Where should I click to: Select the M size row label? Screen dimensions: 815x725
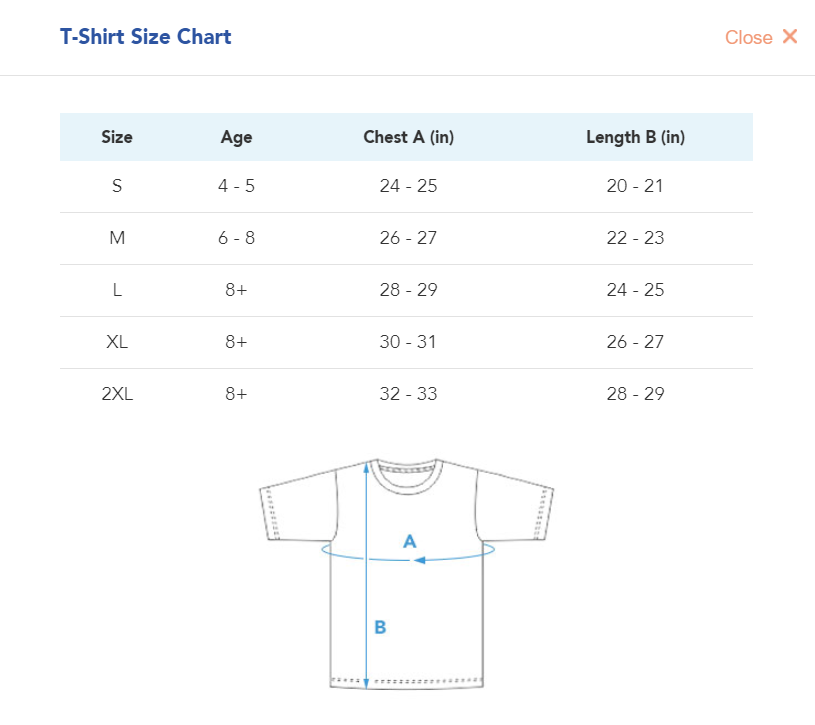point(117,238)
